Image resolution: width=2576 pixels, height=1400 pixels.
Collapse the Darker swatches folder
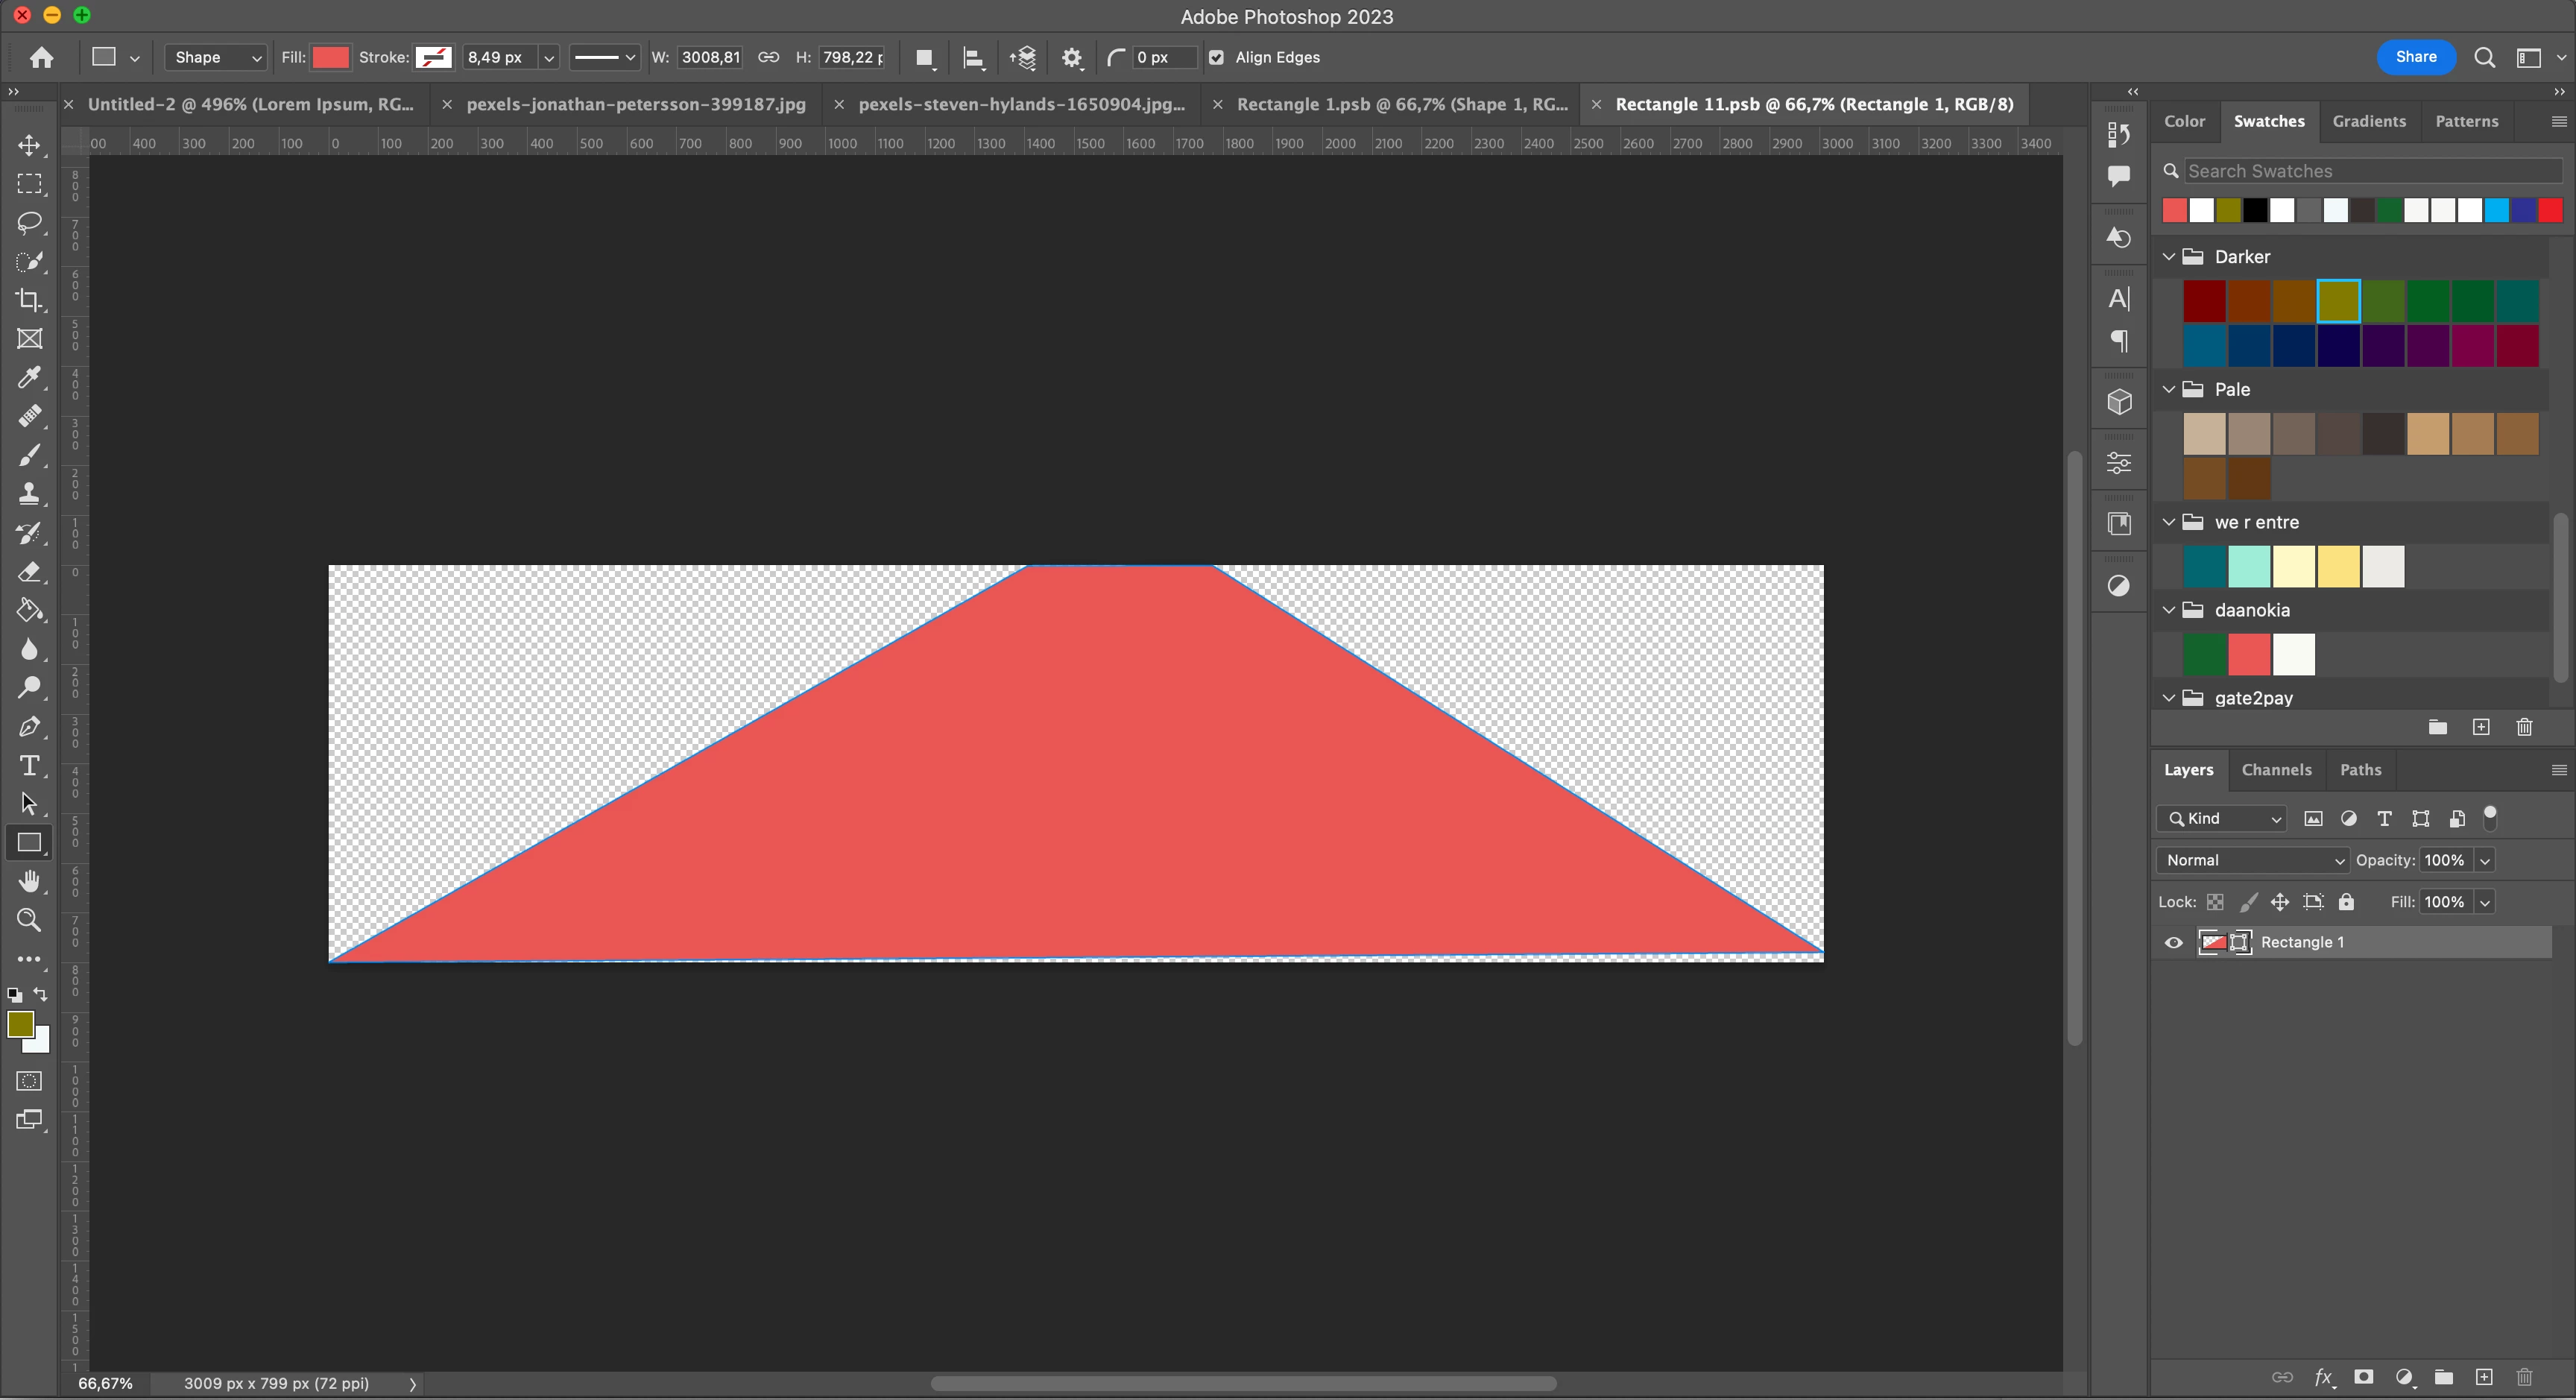2169,257
